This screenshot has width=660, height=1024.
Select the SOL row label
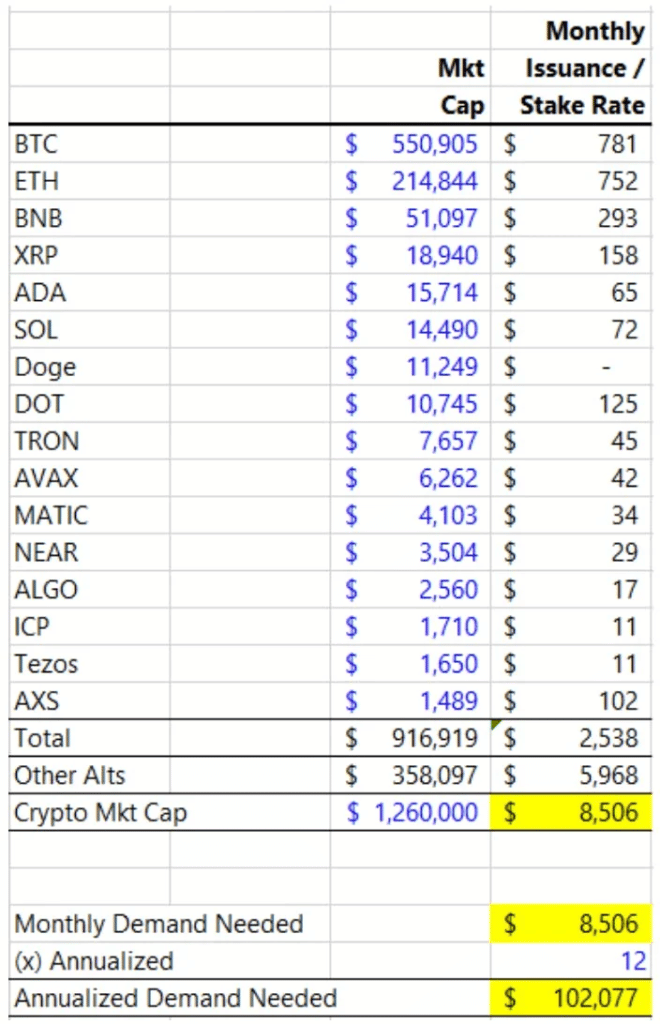pyautogui.click(x=36, y=330)
